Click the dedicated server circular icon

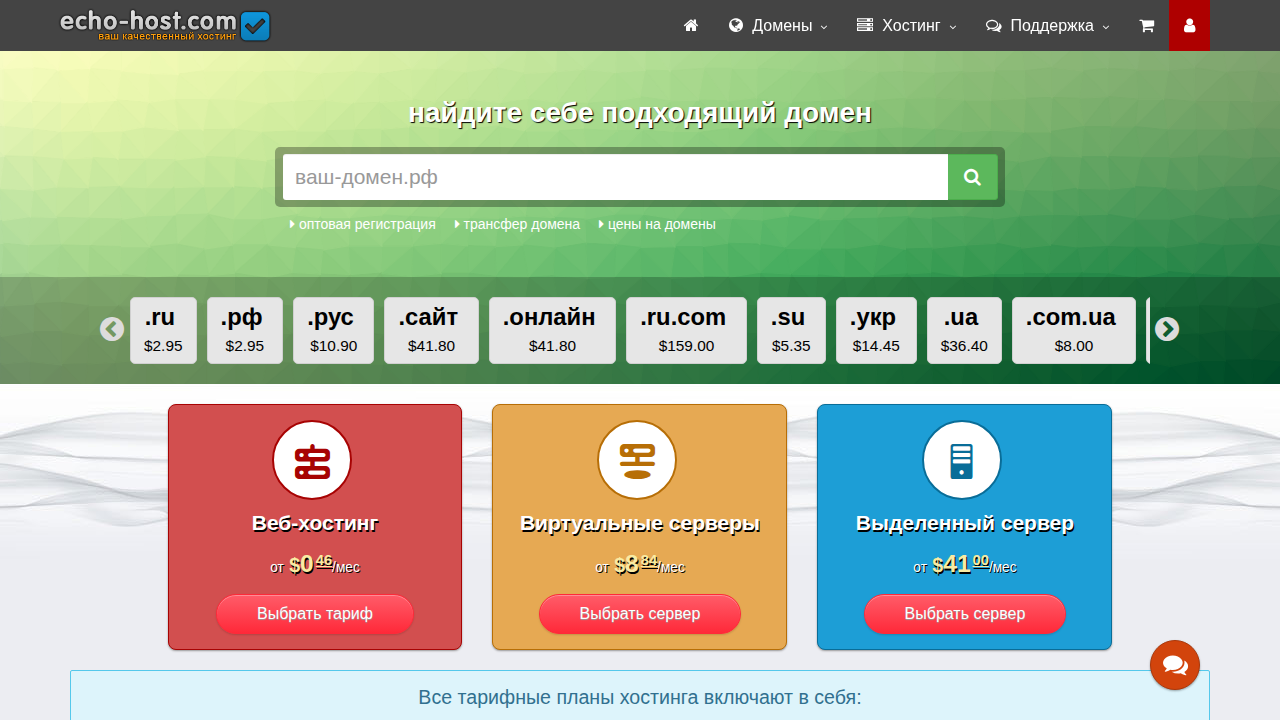[x=962, y=460]
